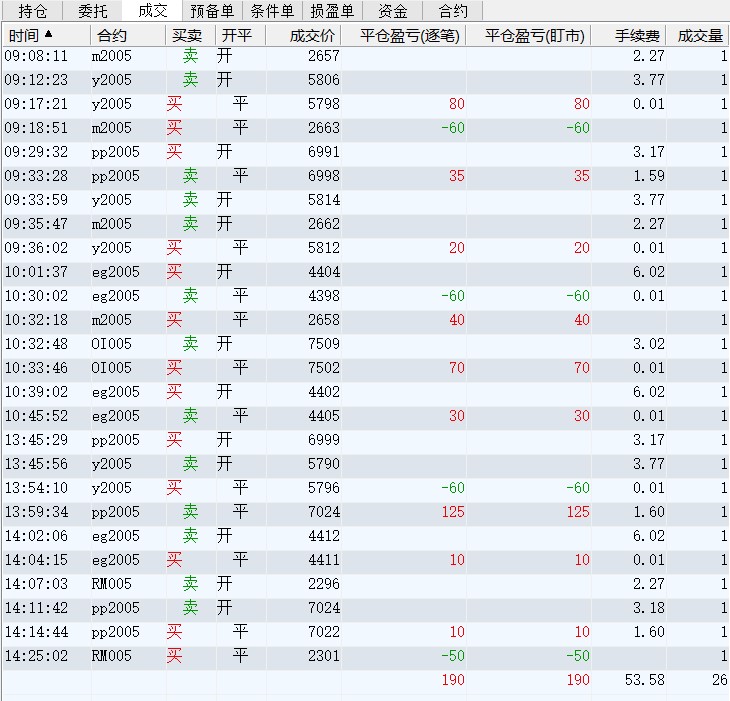Click the OI005 contract at 10:32:48

coord(112,344)
